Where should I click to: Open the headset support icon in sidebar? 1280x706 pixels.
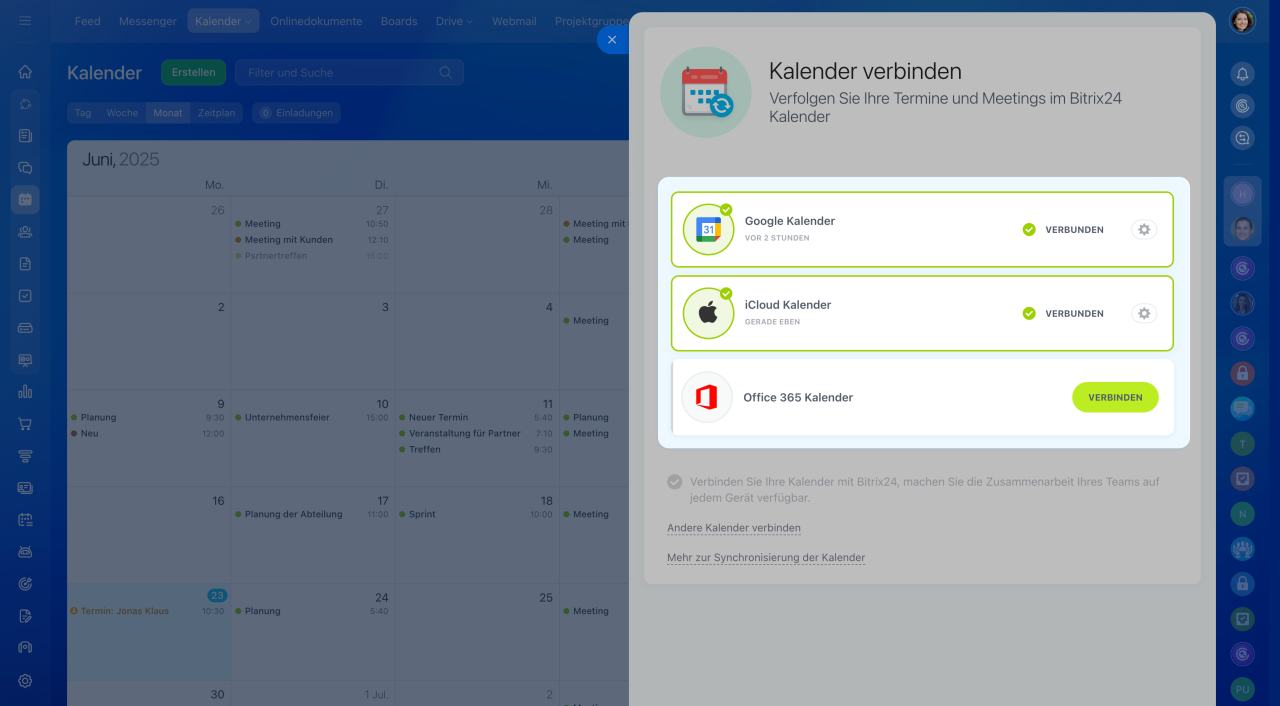[x=25, y=648]
